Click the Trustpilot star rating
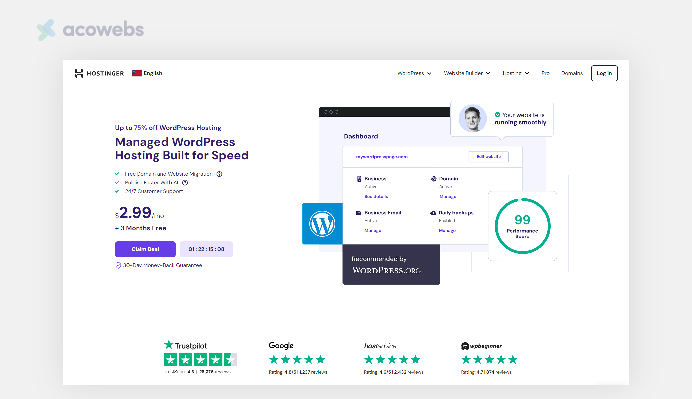Viewport: 692px width, 399px height. click(x=200, y=360)
